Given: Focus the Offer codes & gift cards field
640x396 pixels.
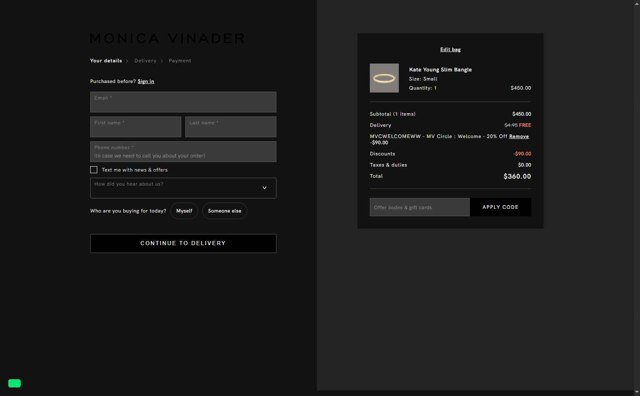Looking at the screenshot, I should click(x=420, y=207).
